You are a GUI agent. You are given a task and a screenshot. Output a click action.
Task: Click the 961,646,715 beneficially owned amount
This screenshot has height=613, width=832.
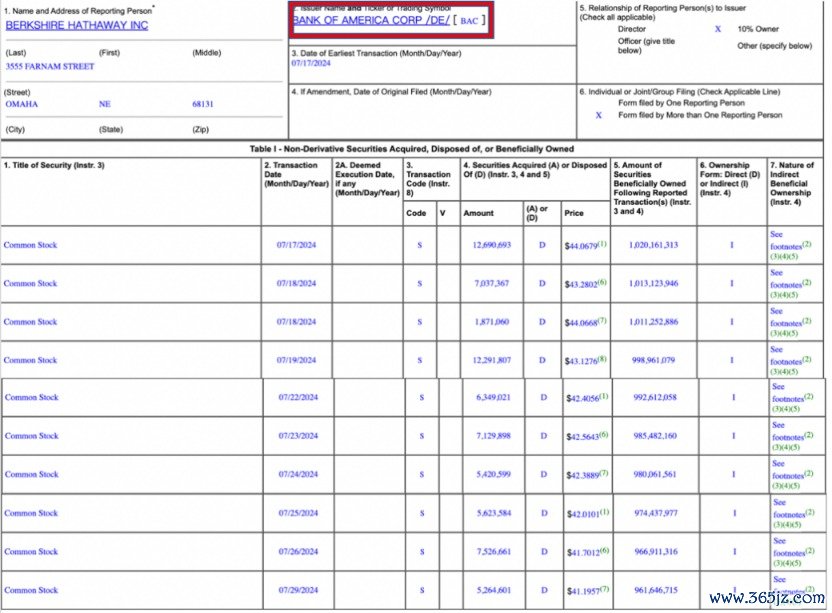pyautogui.click(x=655, y=590)
